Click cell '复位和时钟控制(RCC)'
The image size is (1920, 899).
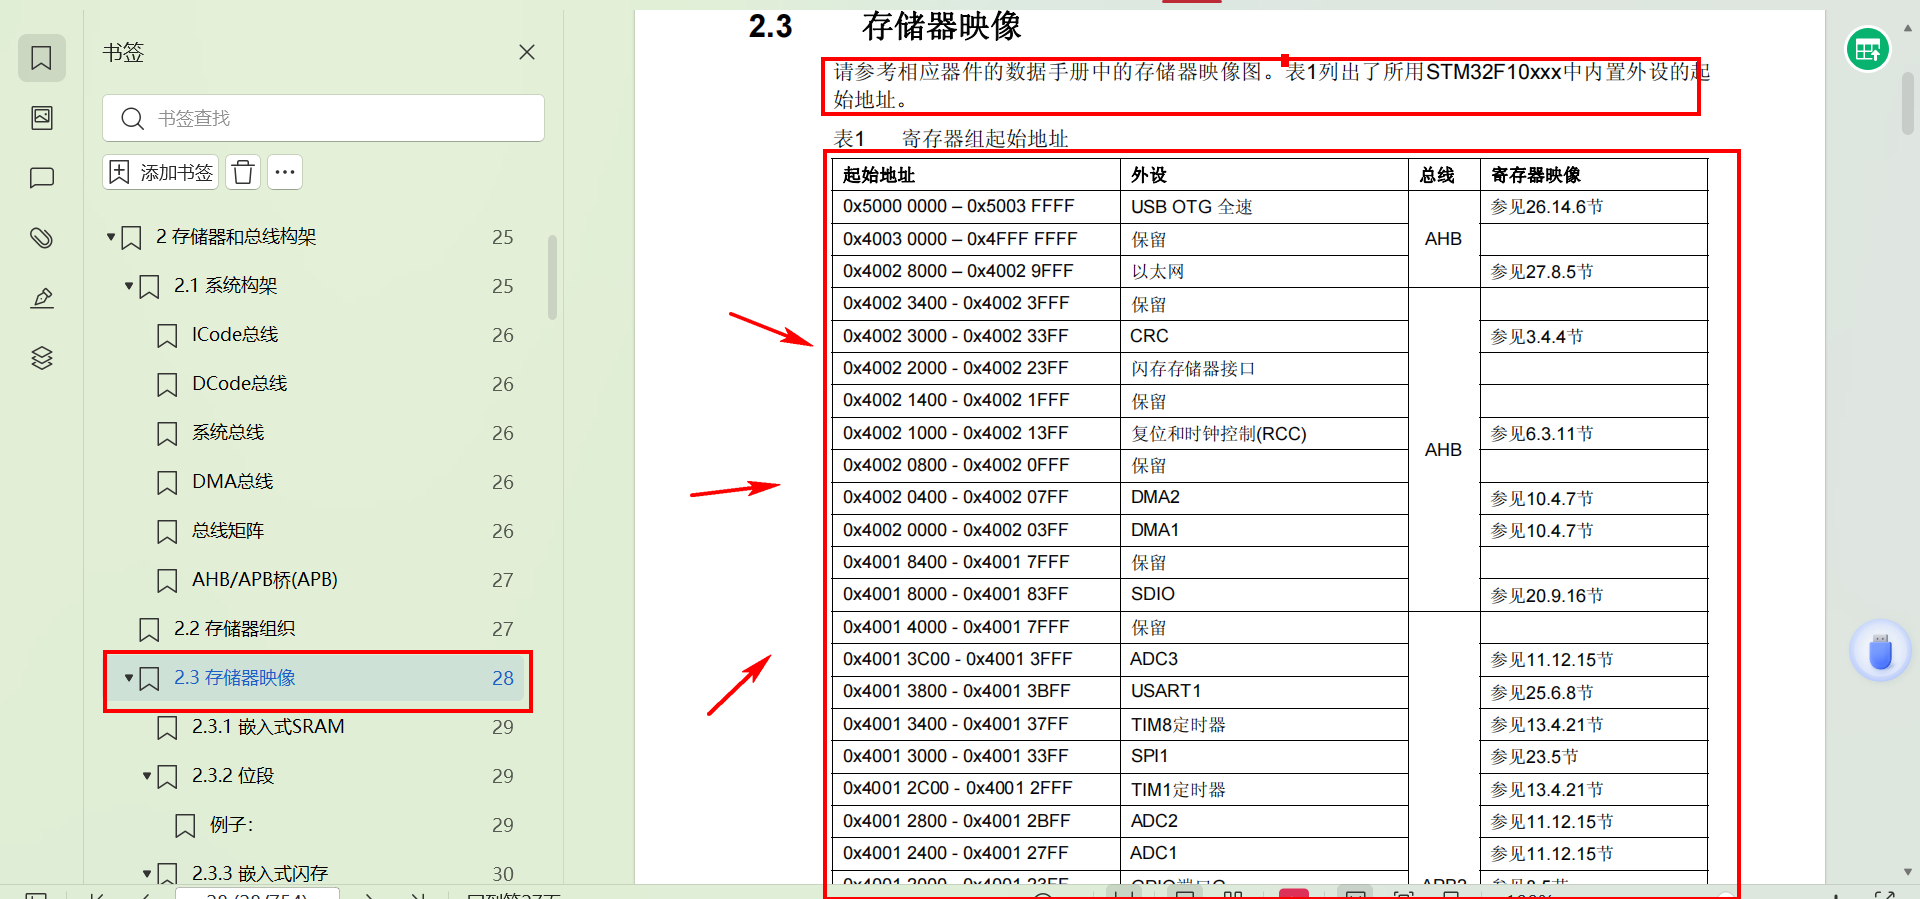point(1218,434)
